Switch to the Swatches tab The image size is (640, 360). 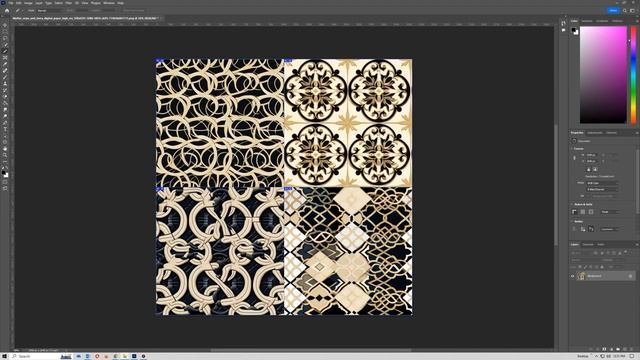587,21
